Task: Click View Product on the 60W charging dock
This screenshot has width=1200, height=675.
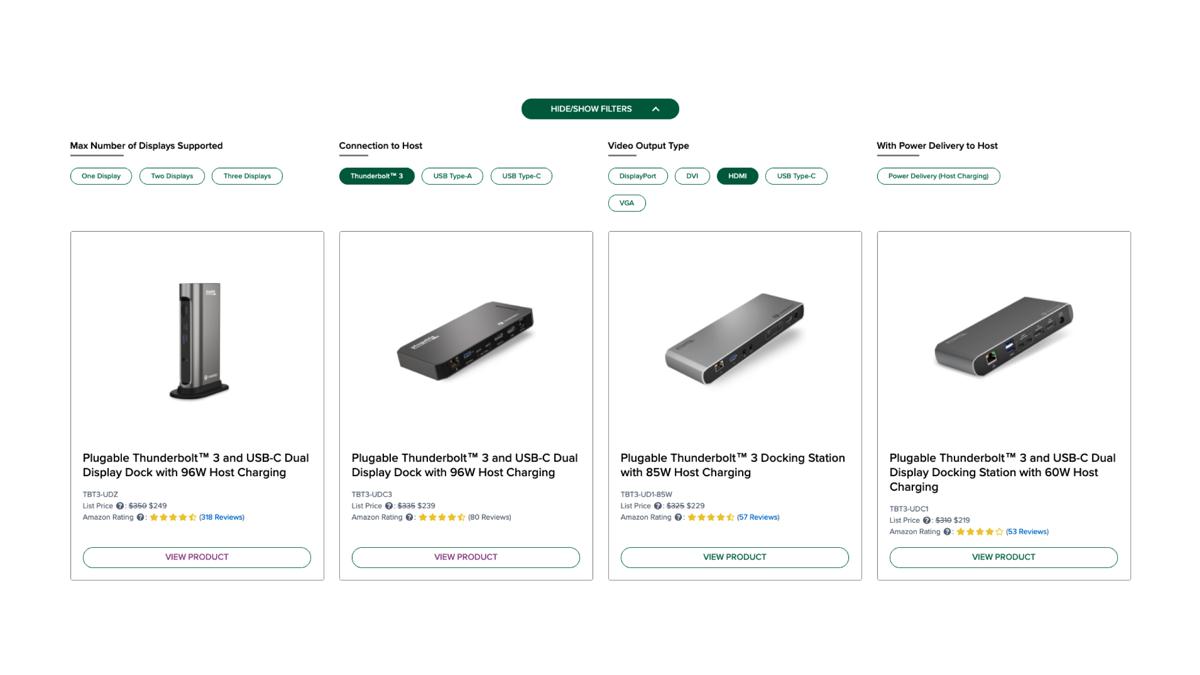Action: click(x=1003, y=557)
